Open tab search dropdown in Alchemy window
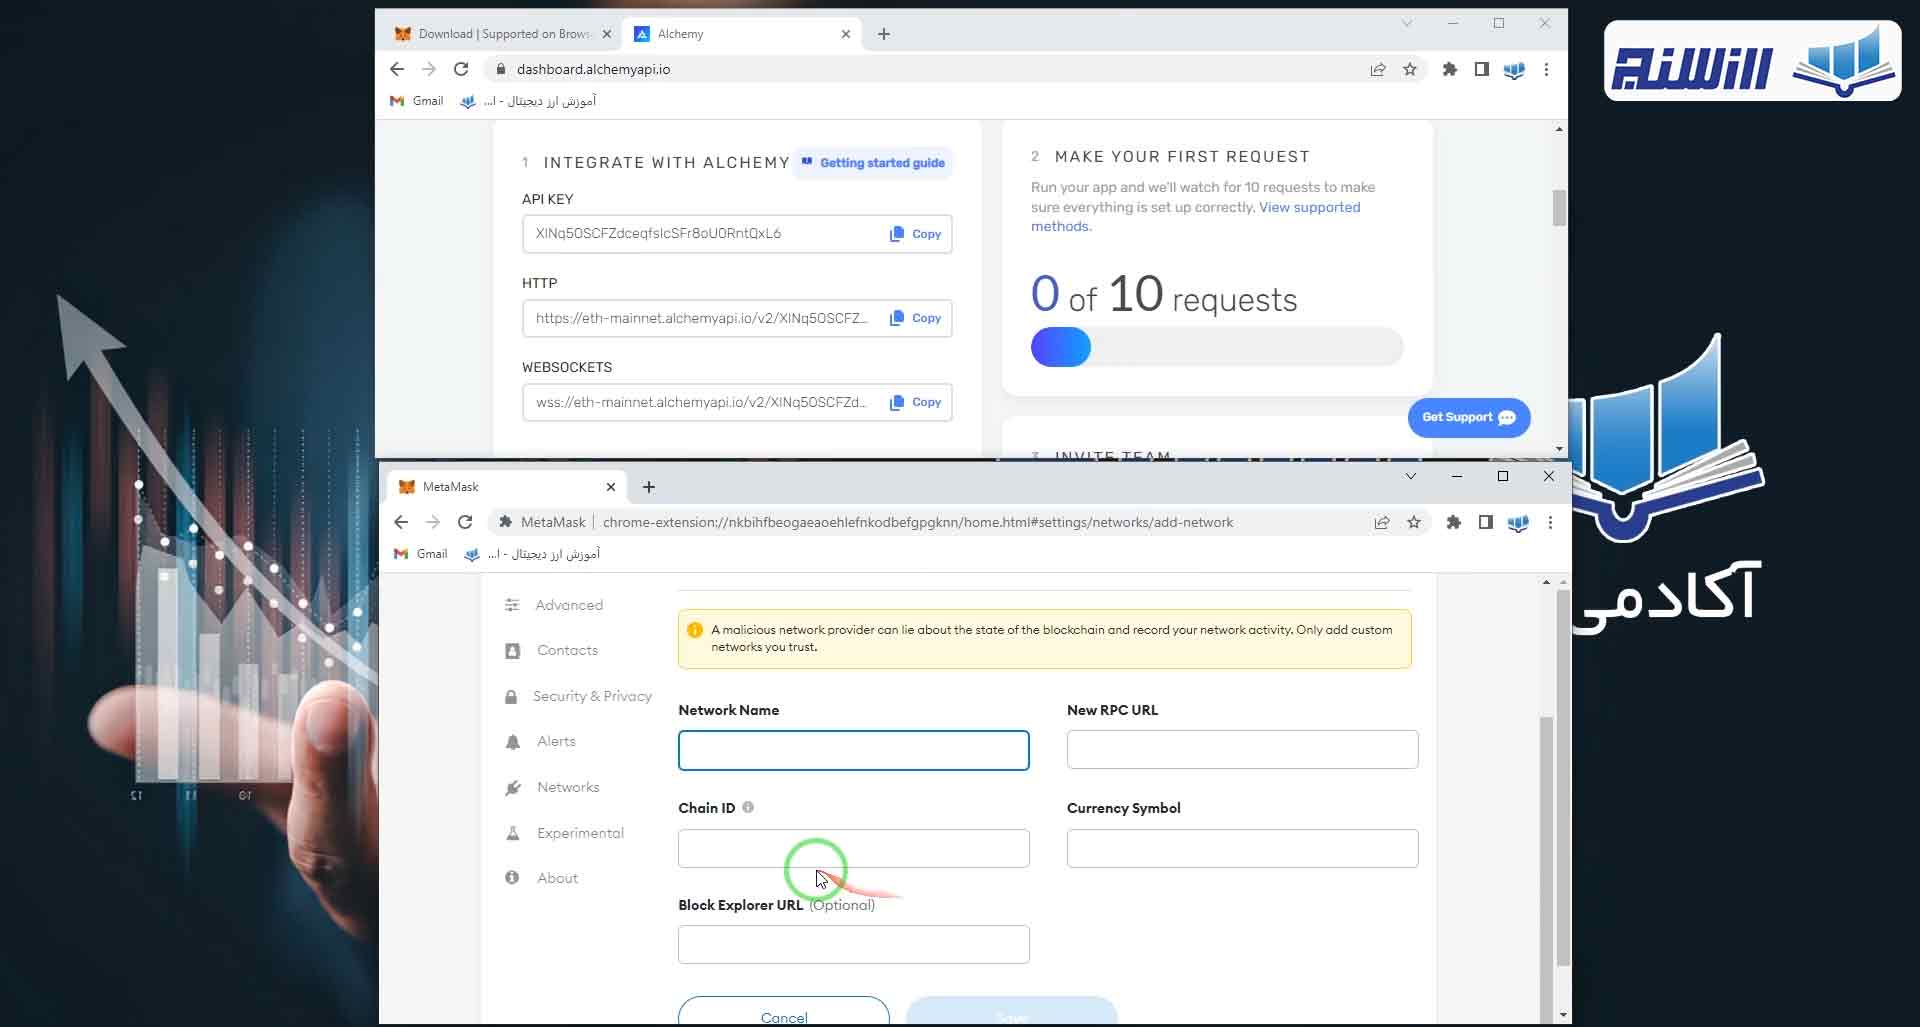The image size is (1920, 1027). 1407,23
